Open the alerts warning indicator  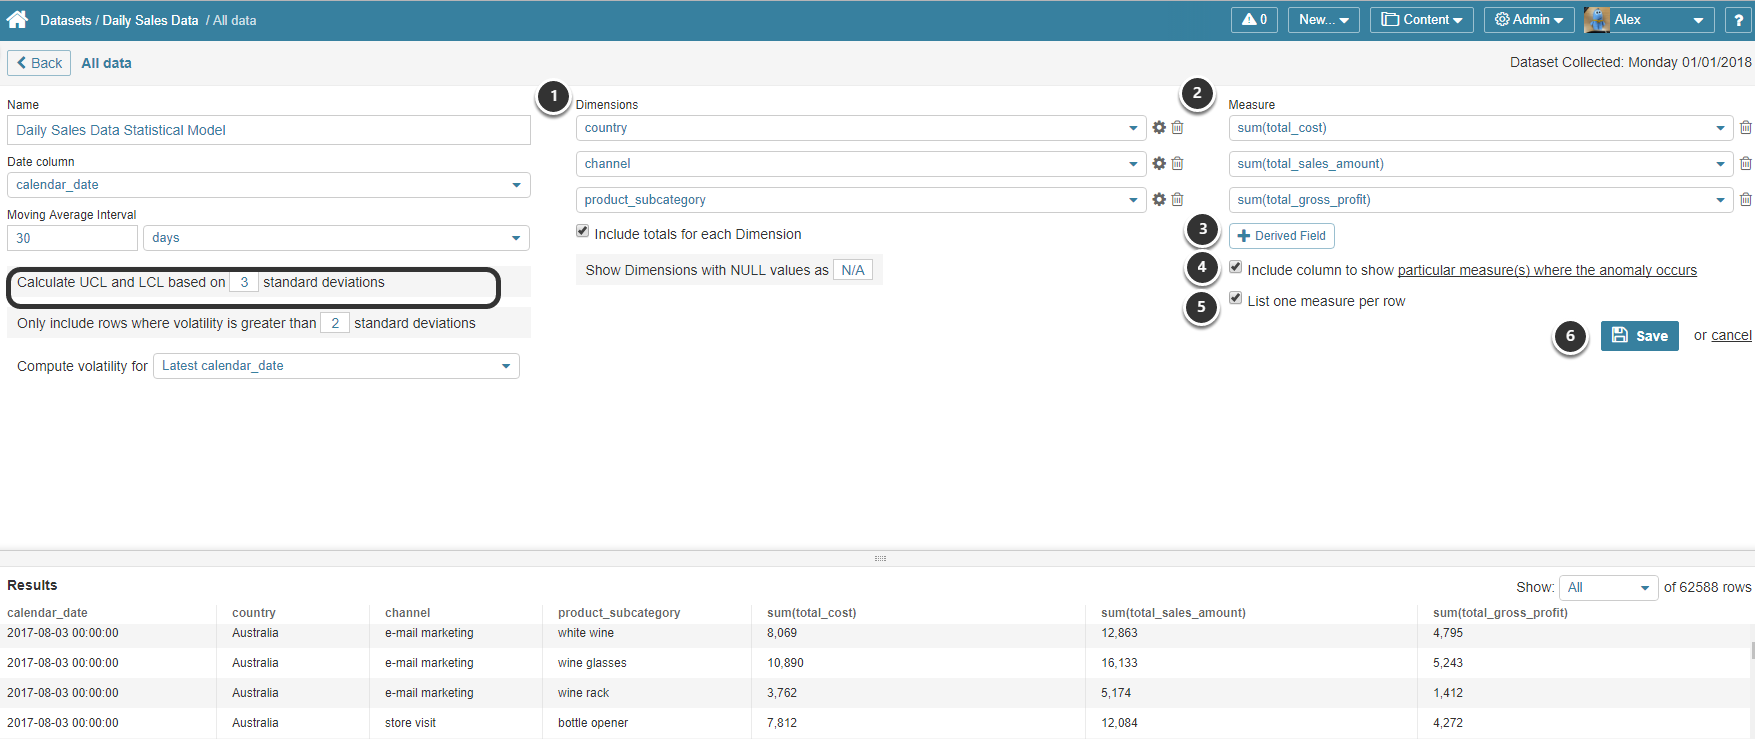1254,20
